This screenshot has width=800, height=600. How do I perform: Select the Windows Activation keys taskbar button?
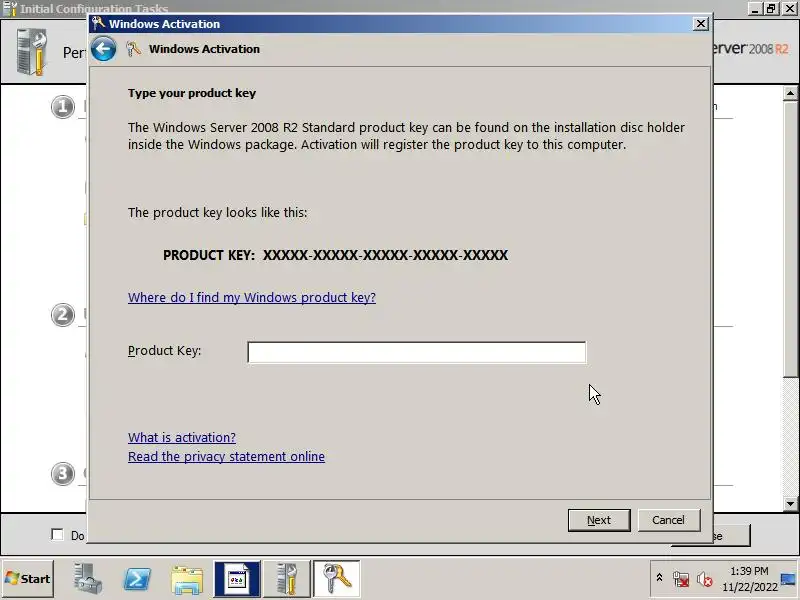coord(336,579)
